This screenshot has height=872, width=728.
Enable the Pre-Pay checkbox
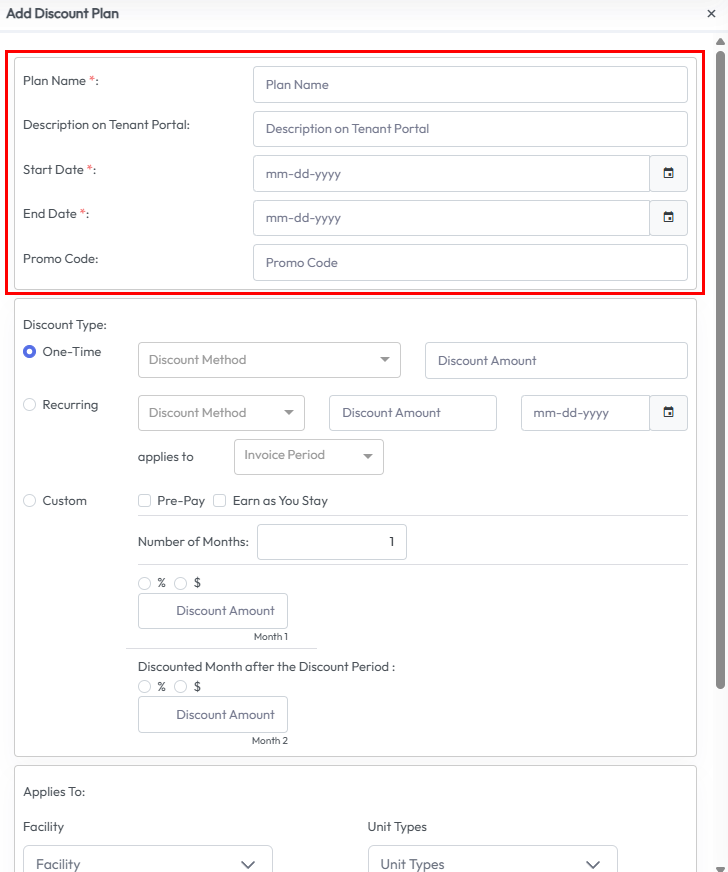(x=145, y=501)
